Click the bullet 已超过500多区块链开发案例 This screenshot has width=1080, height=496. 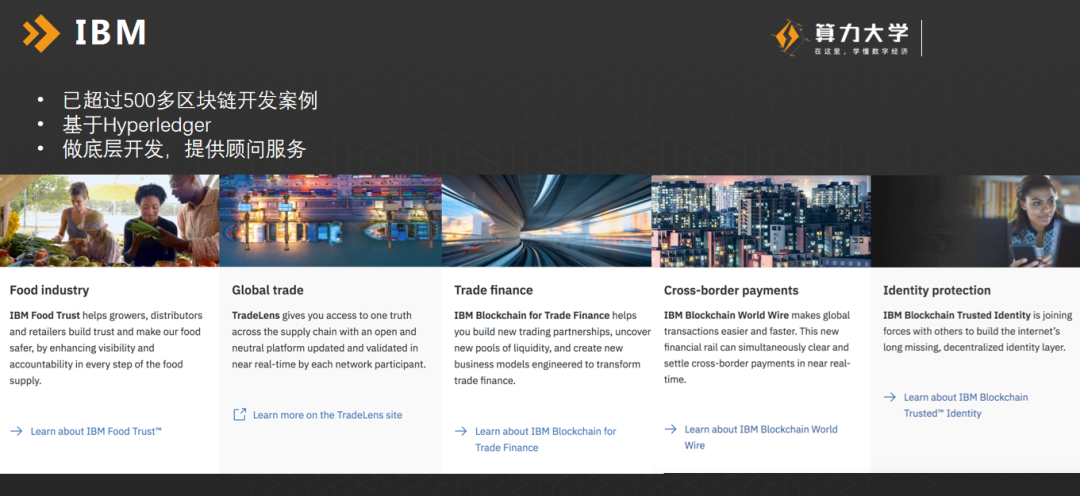click(190, 101)
